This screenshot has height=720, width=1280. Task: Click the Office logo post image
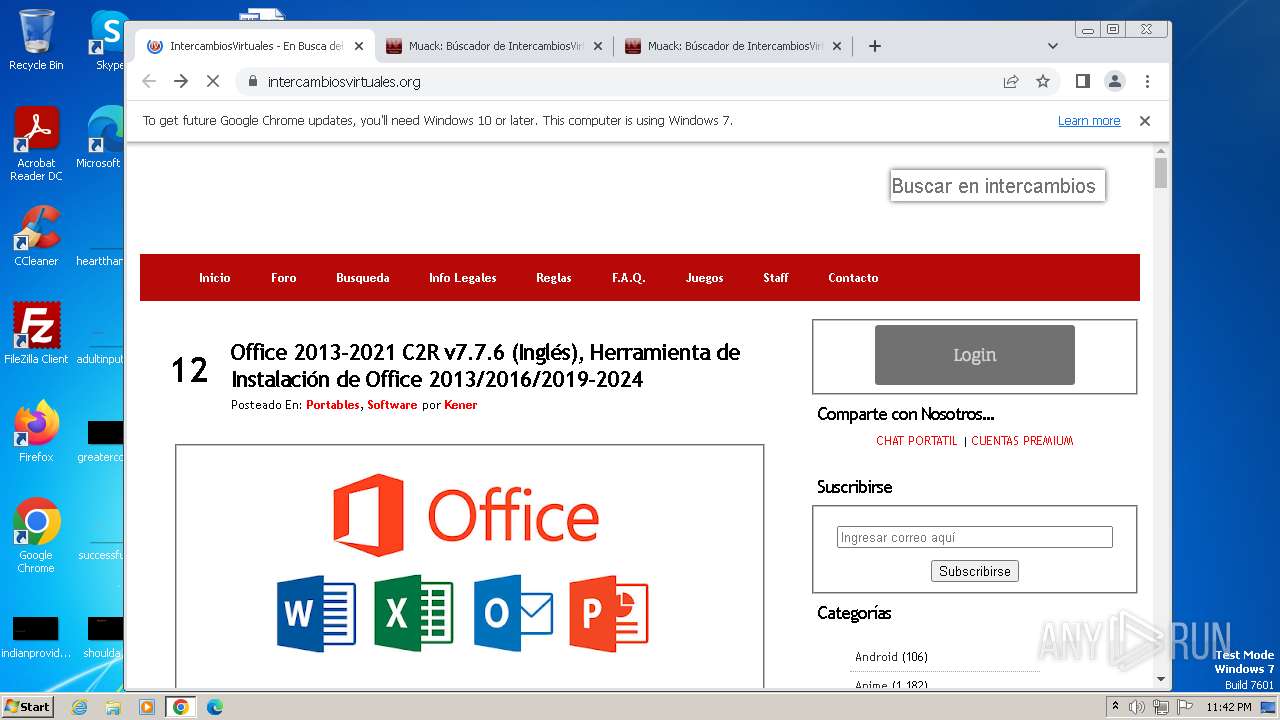[469, 565]
